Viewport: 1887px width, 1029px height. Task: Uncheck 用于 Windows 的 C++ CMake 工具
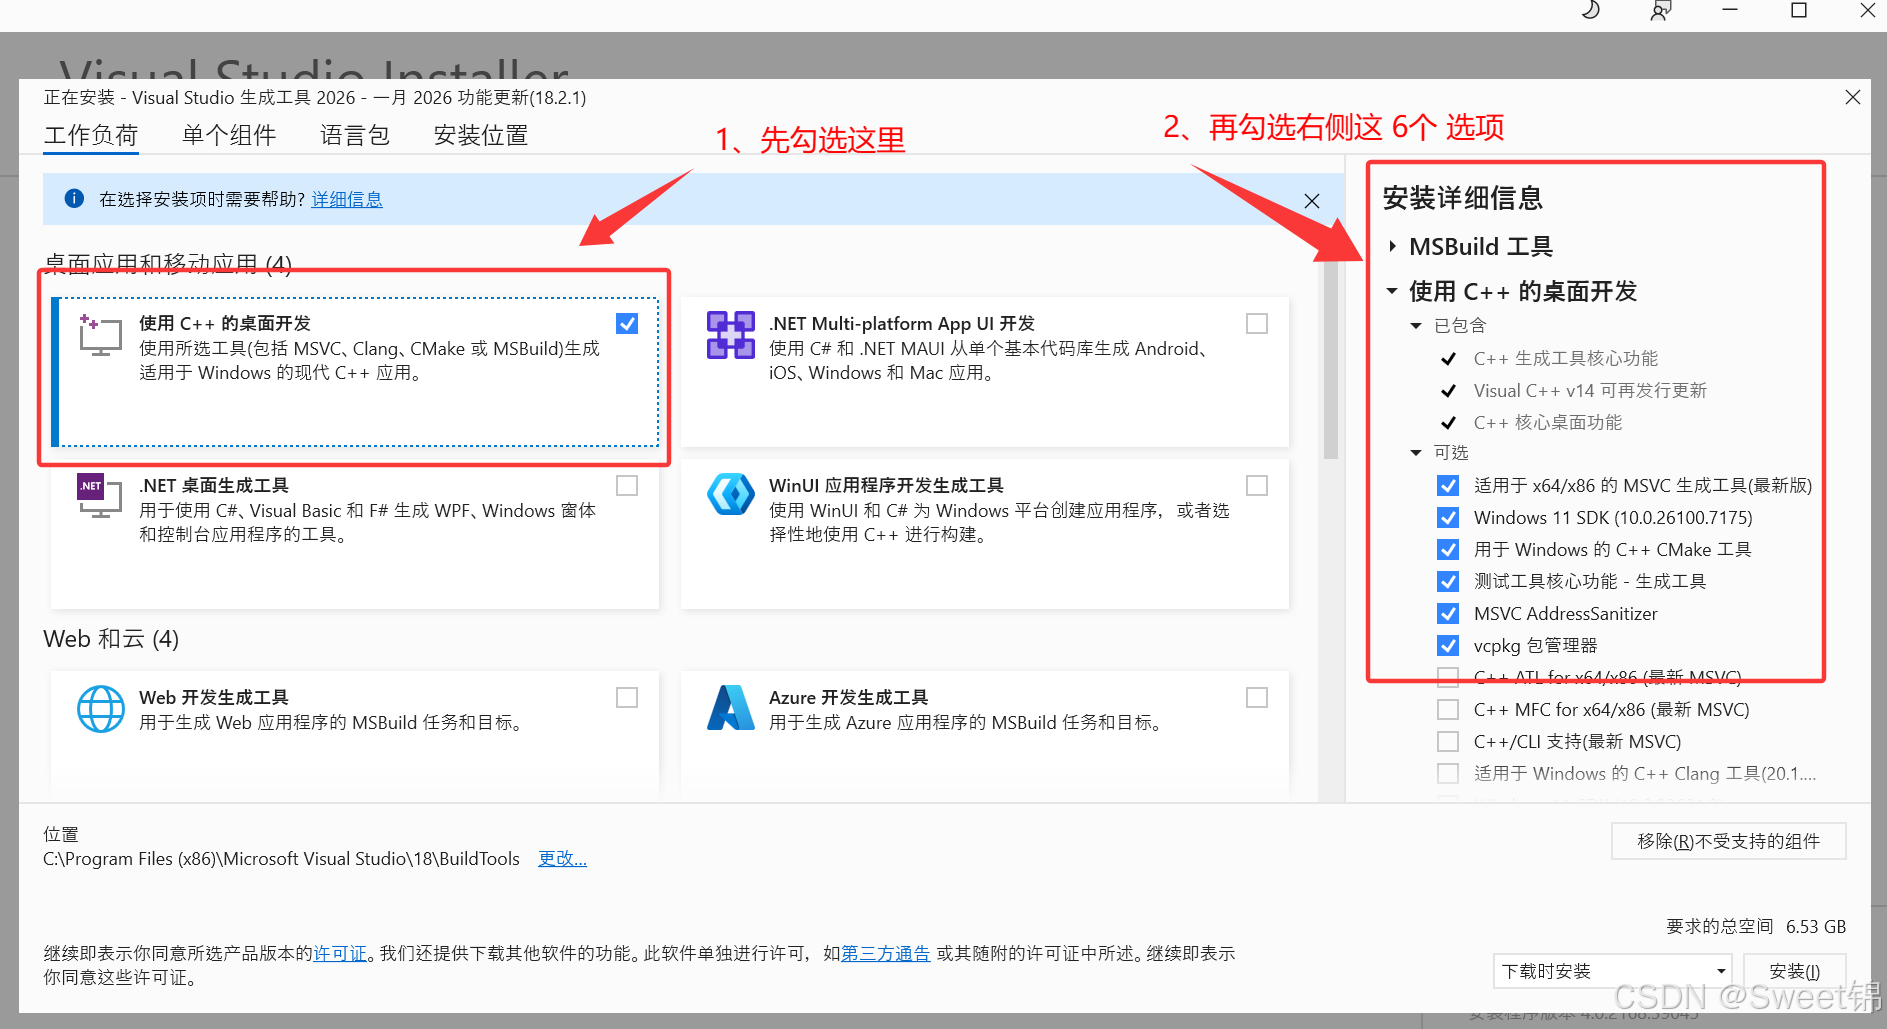[x=1448, y=549]
